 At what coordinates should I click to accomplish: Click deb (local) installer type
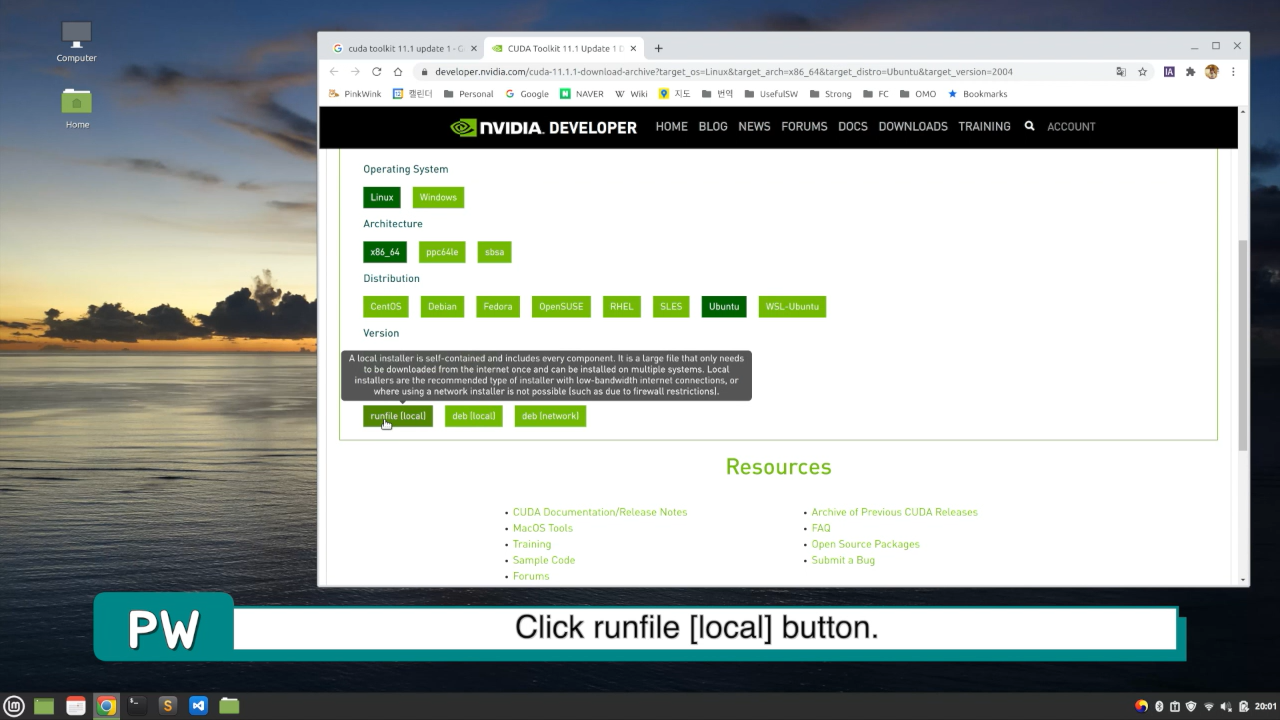[x=473, y=416]
